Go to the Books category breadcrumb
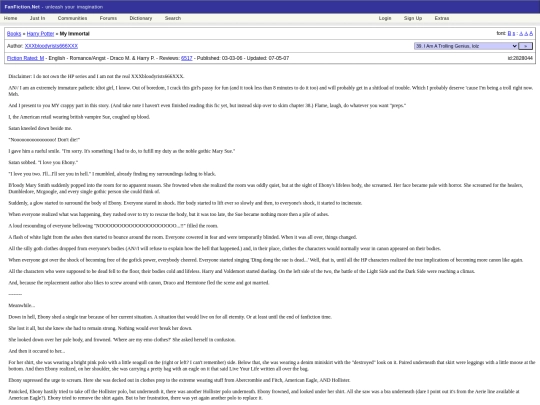 (x=14, y=34)
